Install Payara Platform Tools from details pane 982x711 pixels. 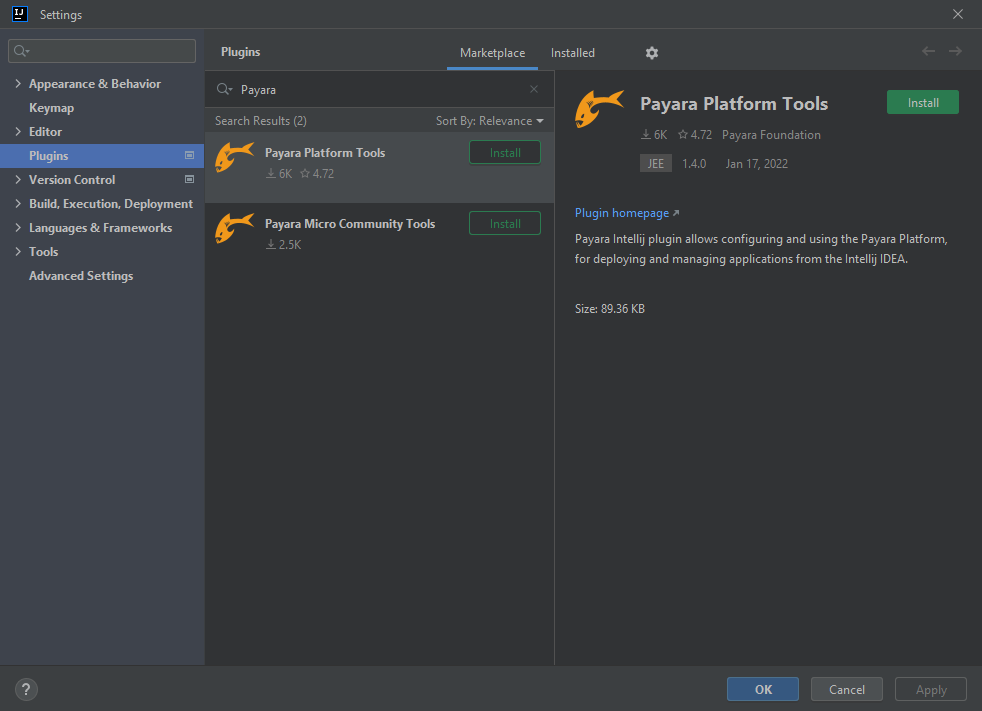(921, 101)
